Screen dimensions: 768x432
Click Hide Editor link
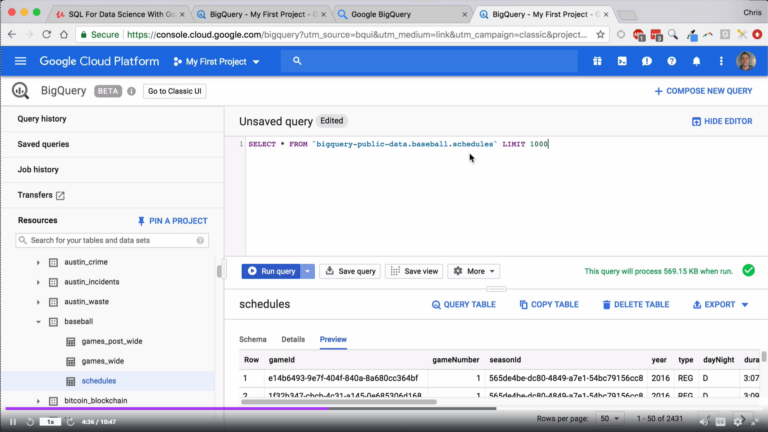(722, 121)
